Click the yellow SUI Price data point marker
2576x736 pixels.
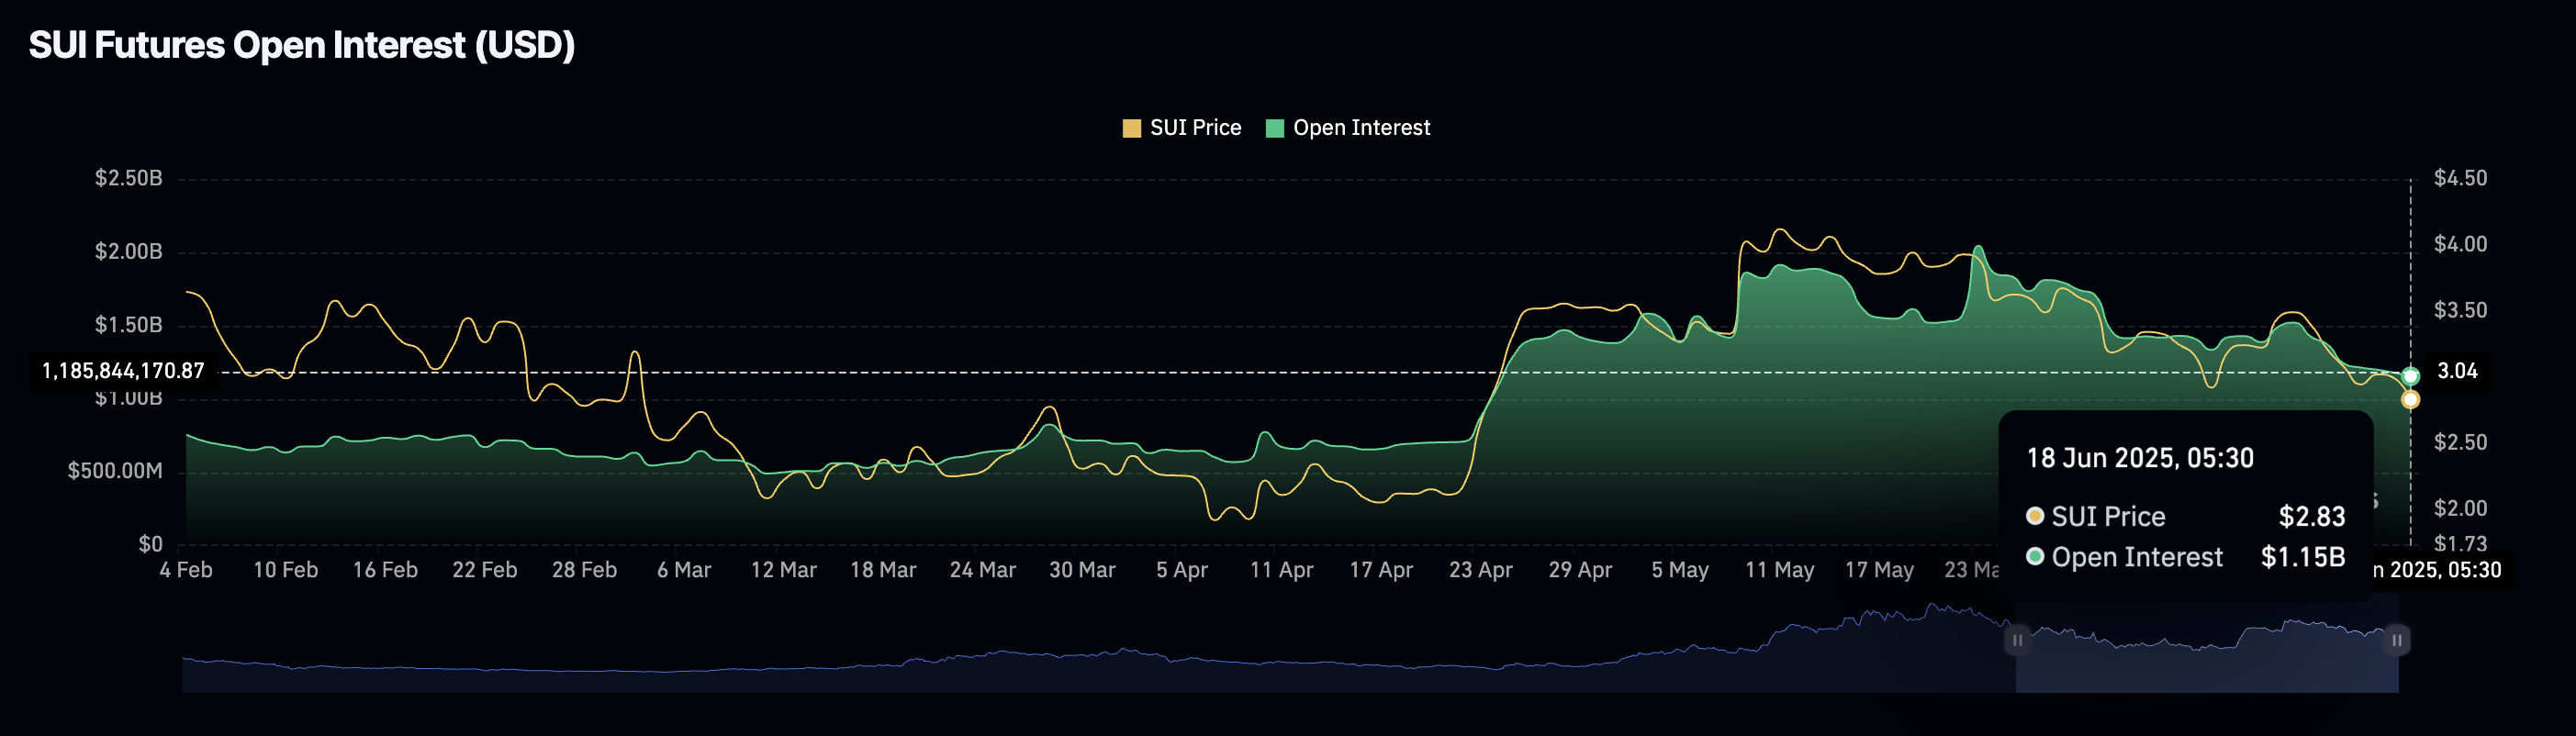2410,399
